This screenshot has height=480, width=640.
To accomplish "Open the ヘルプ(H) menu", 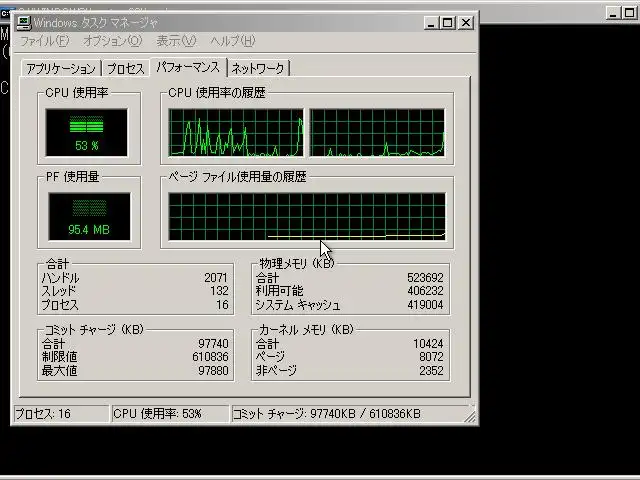I will pos(233,41).
